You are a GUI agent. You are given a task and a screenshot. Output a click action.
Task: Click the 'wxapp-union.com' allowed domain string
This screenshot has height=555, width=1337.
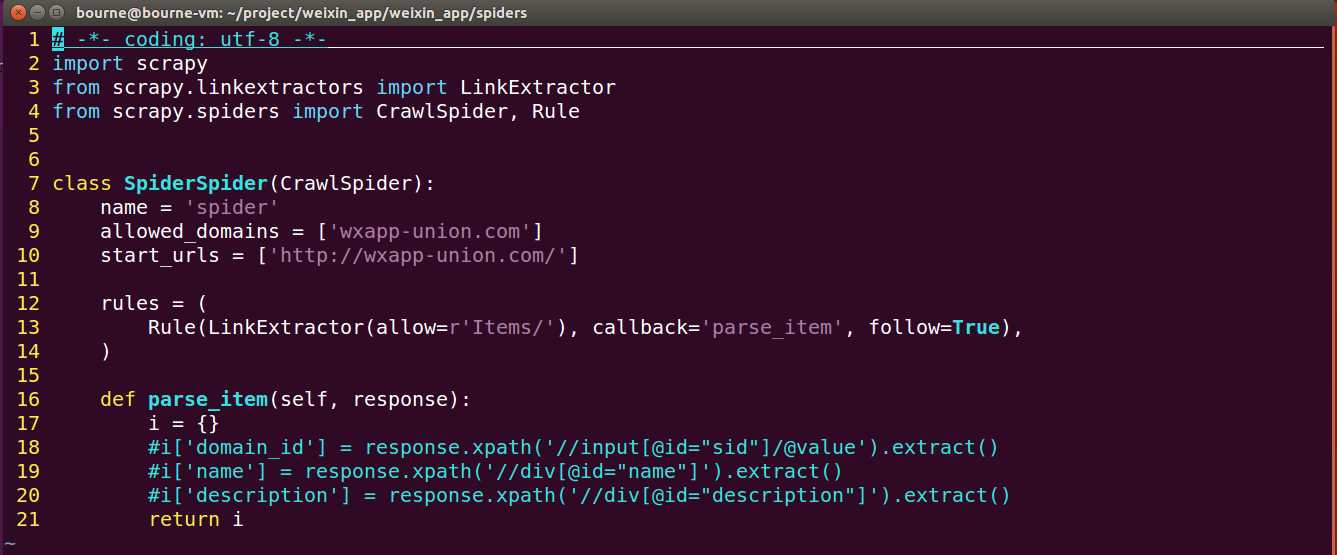tap(430, 231)
